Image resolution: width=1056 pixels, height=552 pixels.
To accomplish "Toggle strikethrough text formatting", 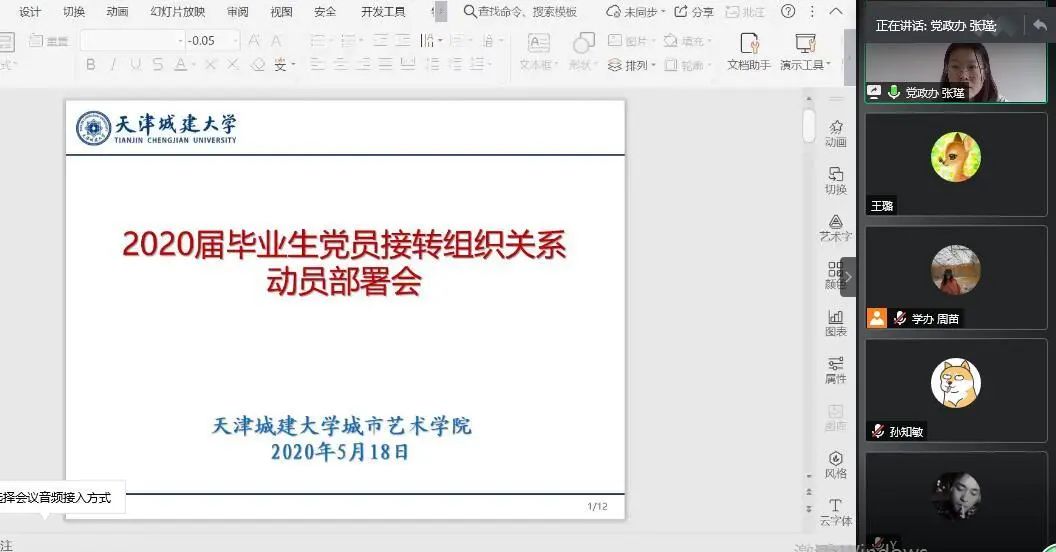I will [x=158, y=65].
